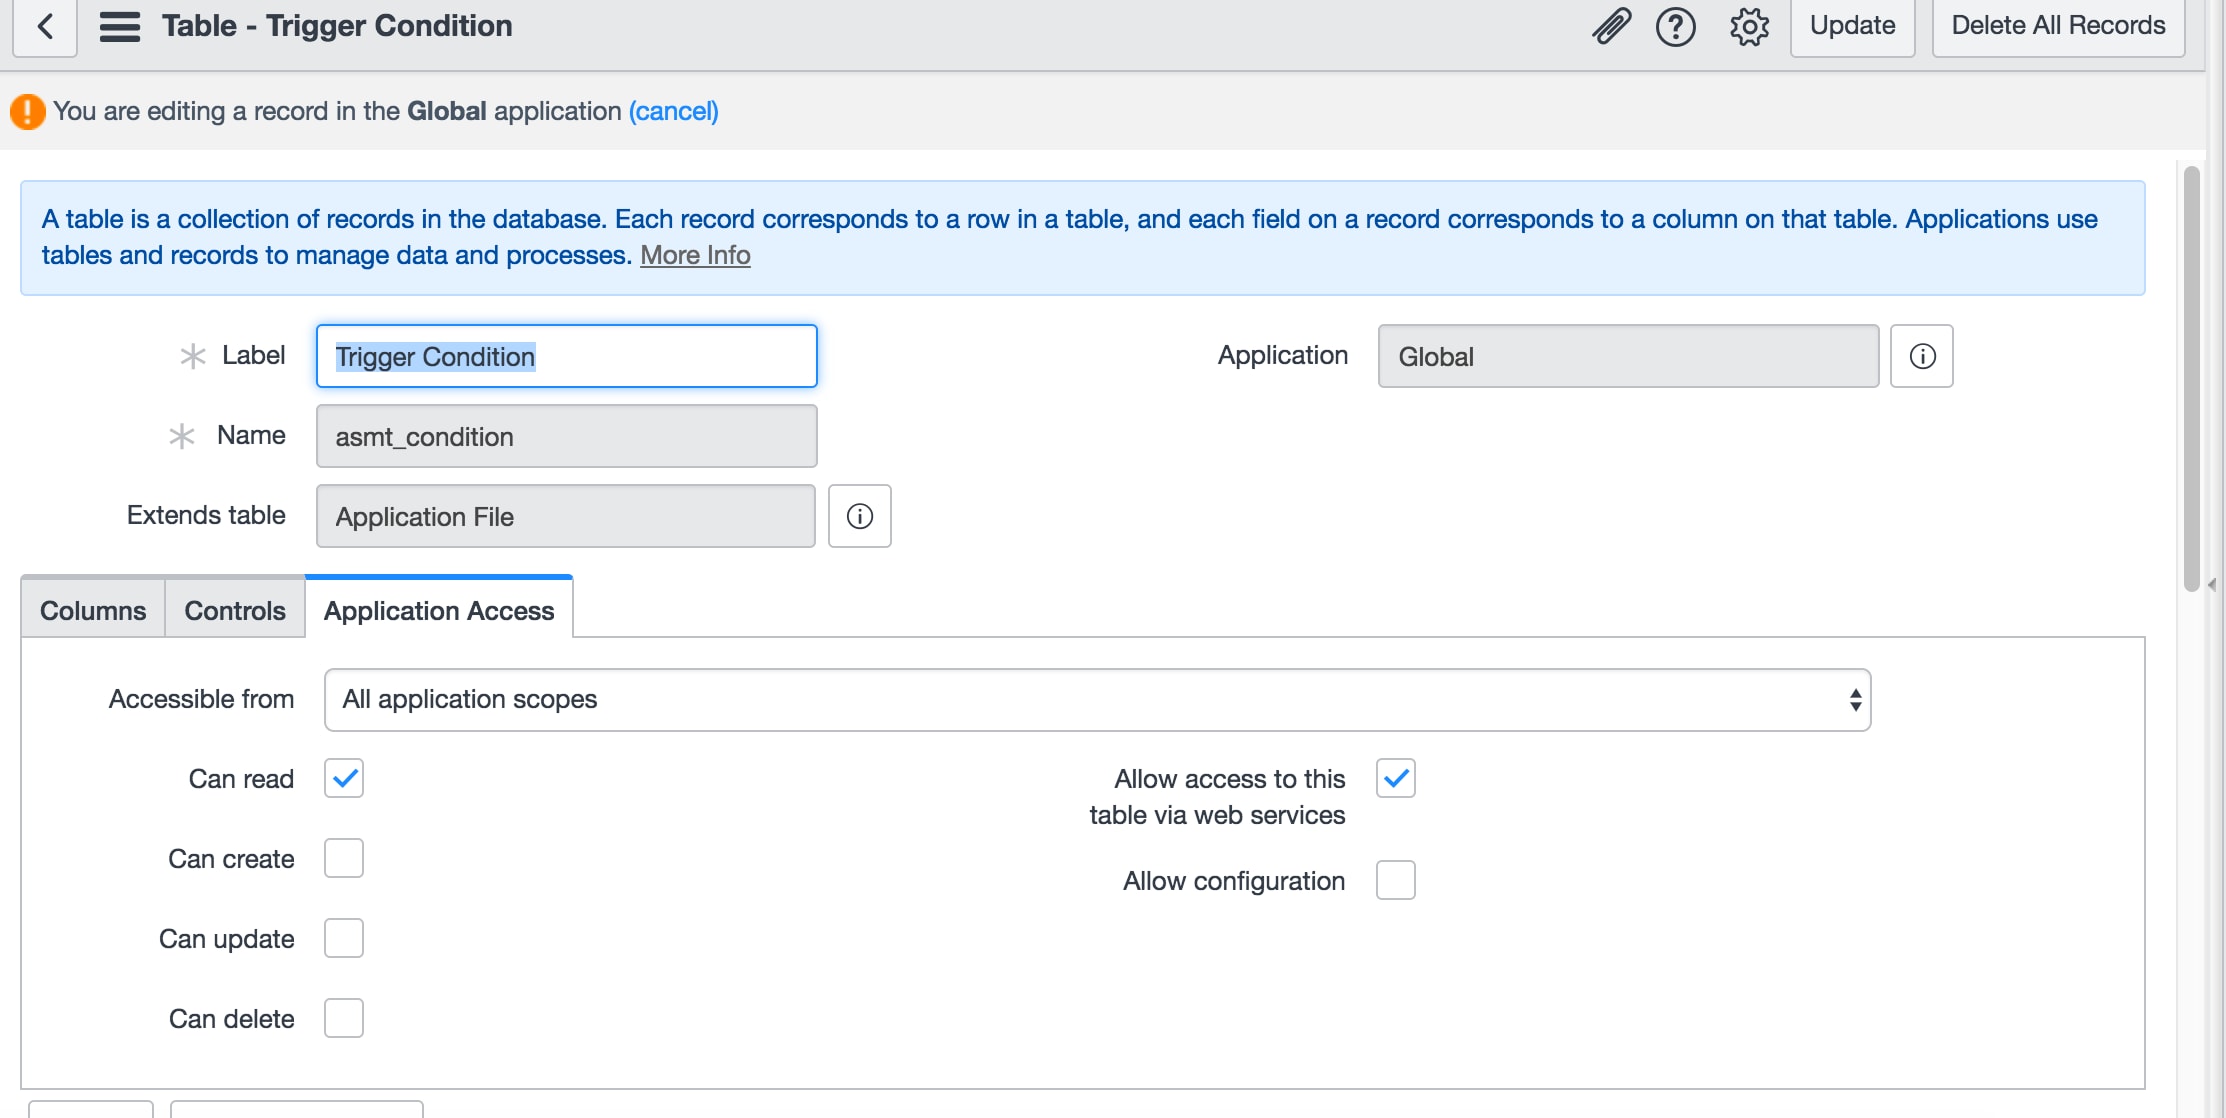The height and width of the screenshot is (1118, 2226).
Task: Collapse side panel with small arrow handle
Action: [2212, 584]
